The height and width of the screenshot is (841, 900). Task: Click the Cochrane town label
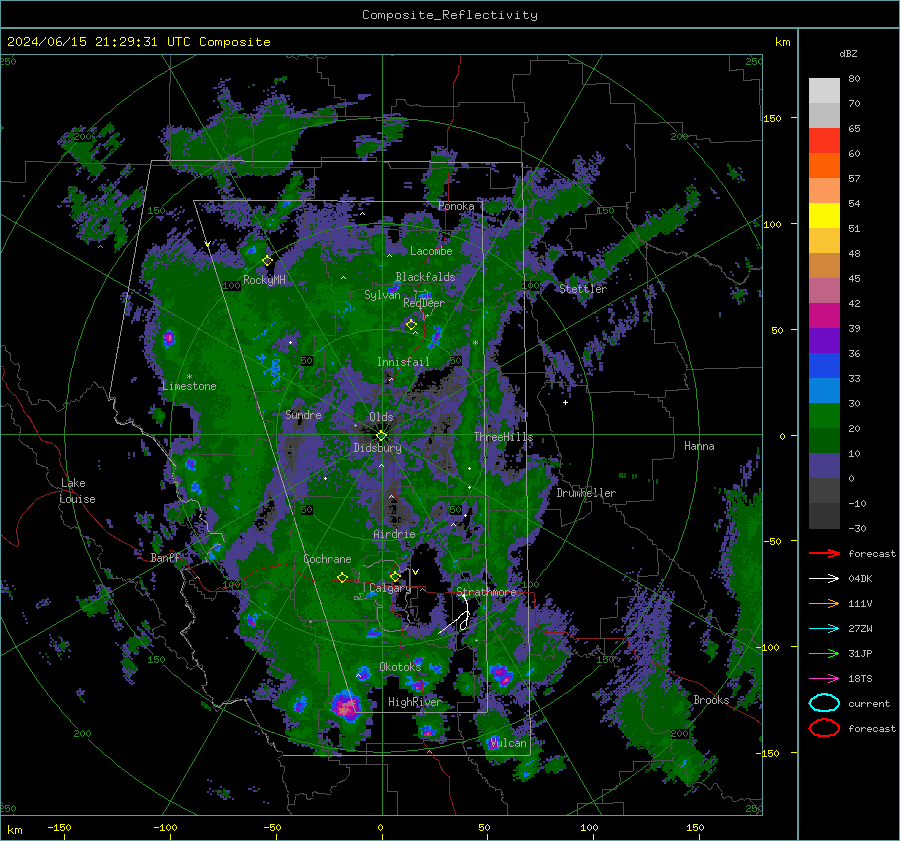[x=327, y=559]
